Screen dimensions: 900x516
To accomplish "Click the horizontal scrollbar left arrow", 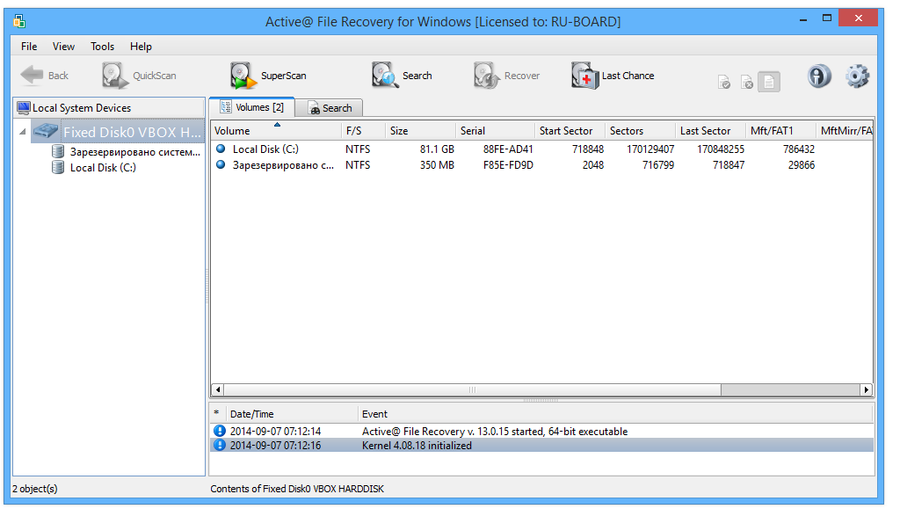I will [218, 390].
